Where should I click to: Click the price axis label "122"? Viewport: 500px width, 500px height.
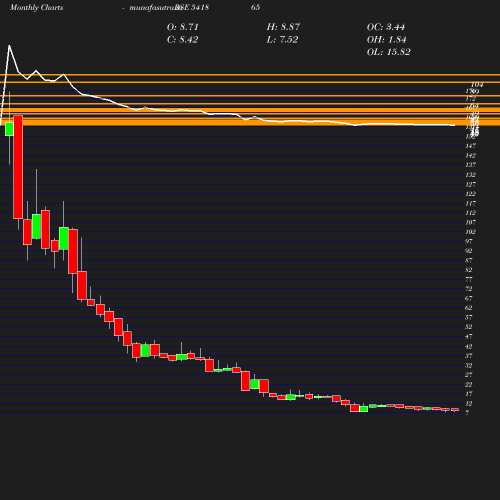[x=470, y=194]
